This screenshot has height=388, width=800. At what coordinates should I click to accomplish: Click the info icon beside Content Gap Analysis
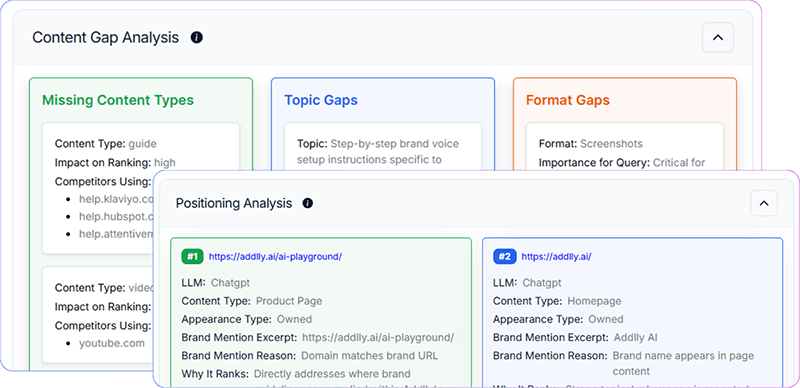(x=196, y=37)
